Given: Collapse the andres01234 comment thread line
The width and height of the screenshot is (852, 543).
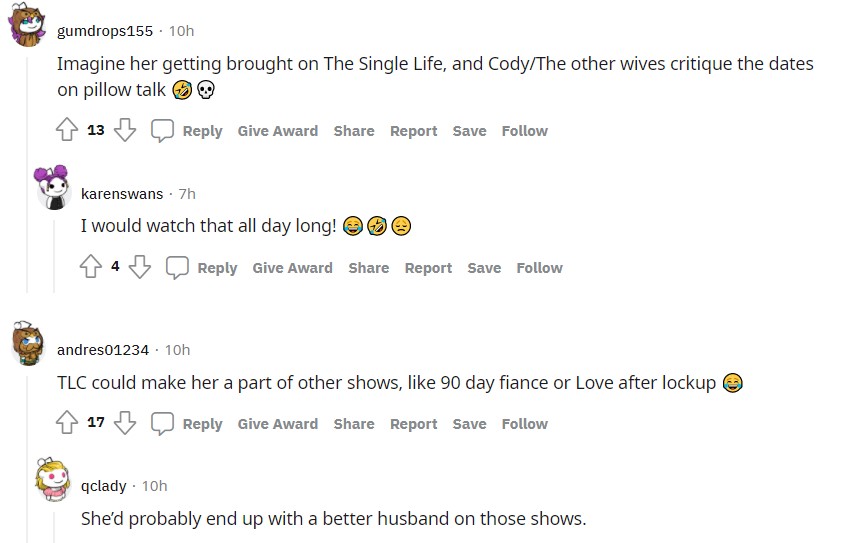Looking at the screenshot, I should coord(27,460).
